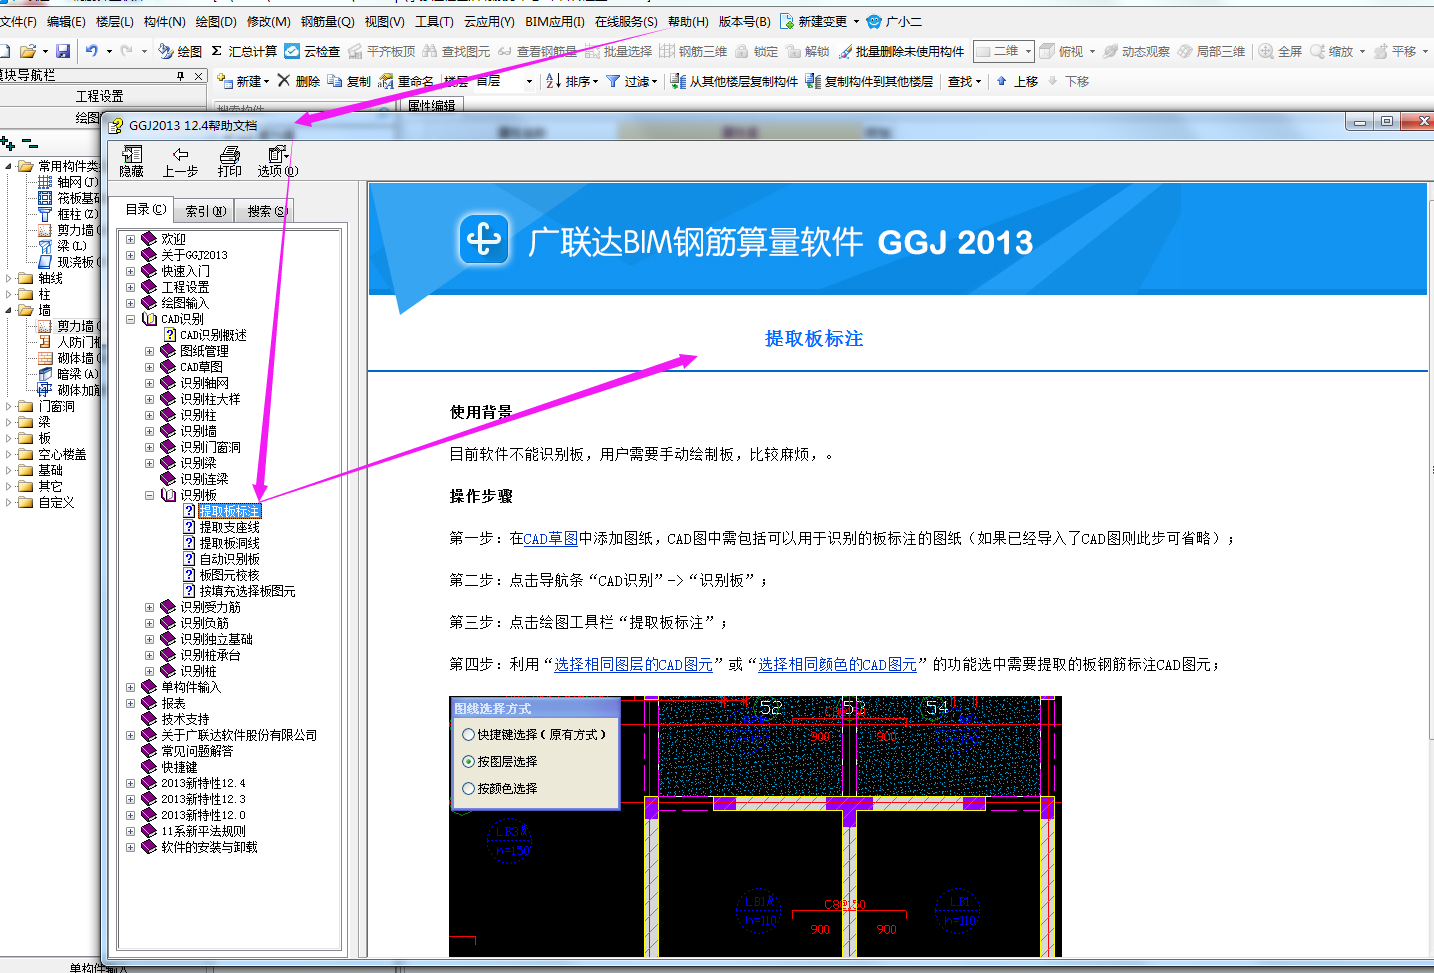1434x973 pixels.
Task: Follow 选择相同颜色的CAD图元 link
Action: point(837,664)
